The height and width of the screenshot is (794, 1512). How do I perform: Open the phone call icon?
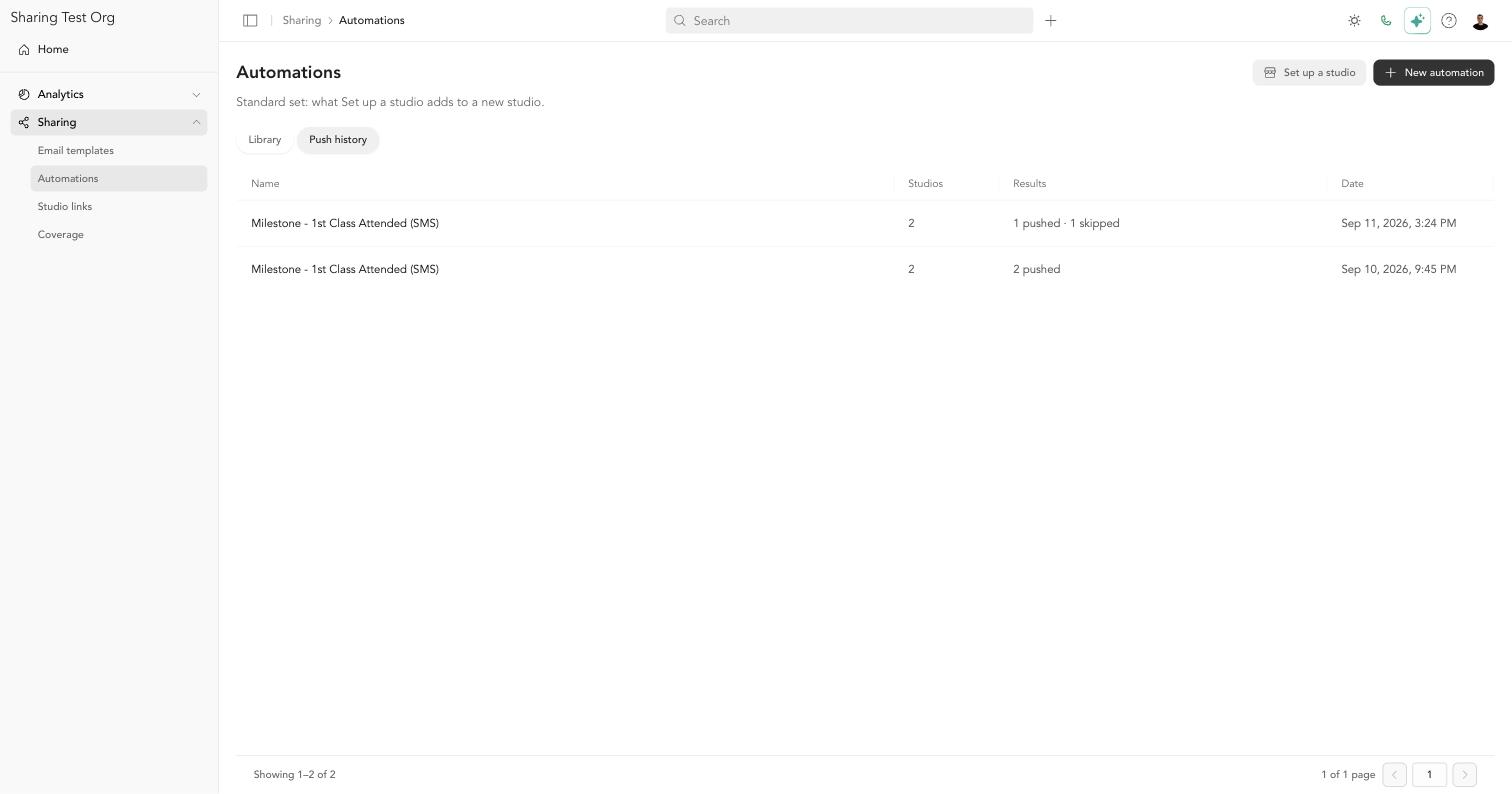[1386, 20]
